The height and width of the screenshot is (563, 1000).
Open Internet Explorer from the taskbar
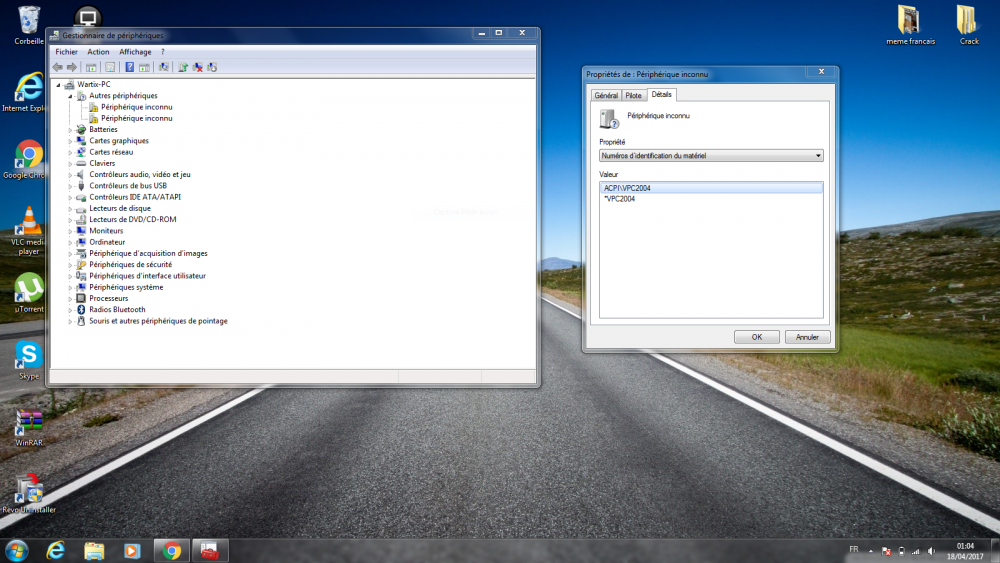[56, 550]
